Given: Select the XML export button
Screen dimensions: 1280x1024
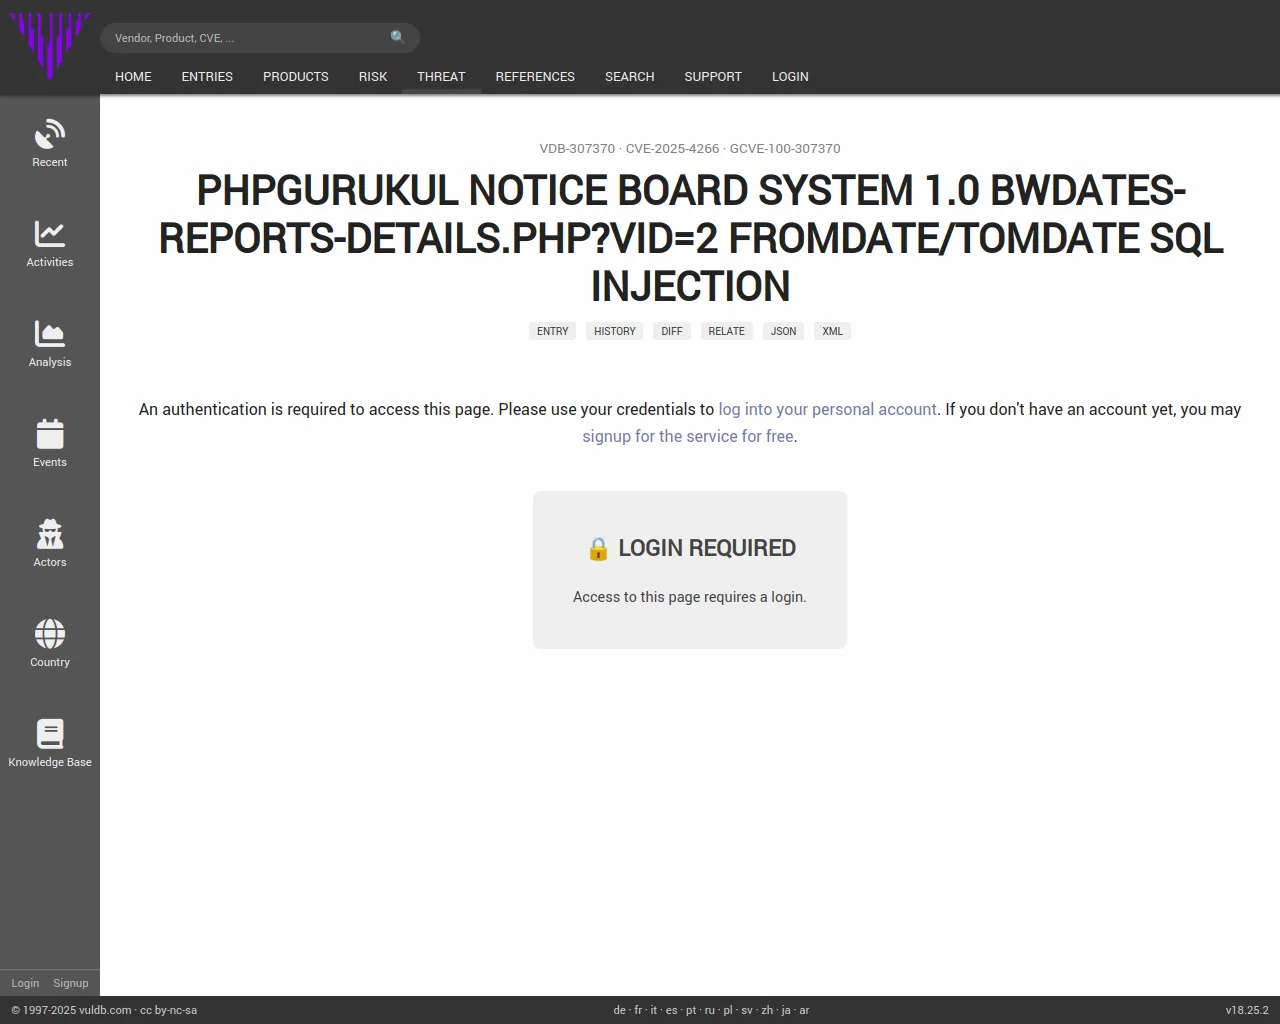Looking at the screenshot, I should (833, 331).
